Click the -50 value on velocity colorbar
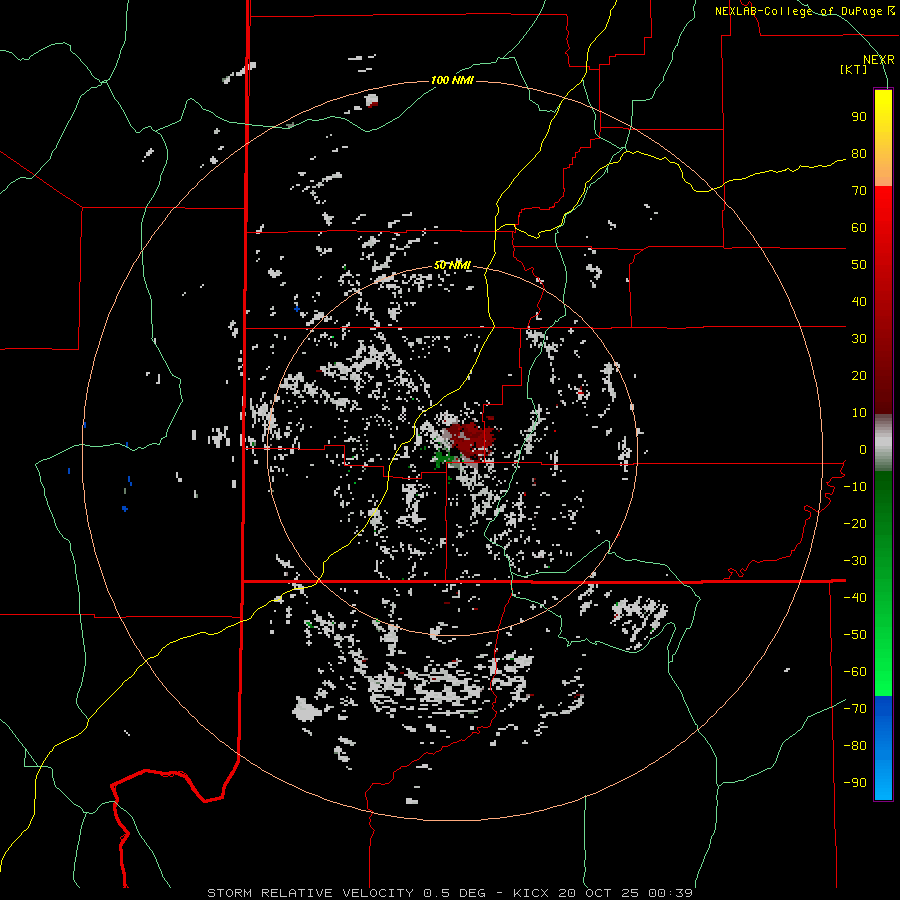Screen dimensions: 900x900 pyautogui.click(x=855, y=635)
